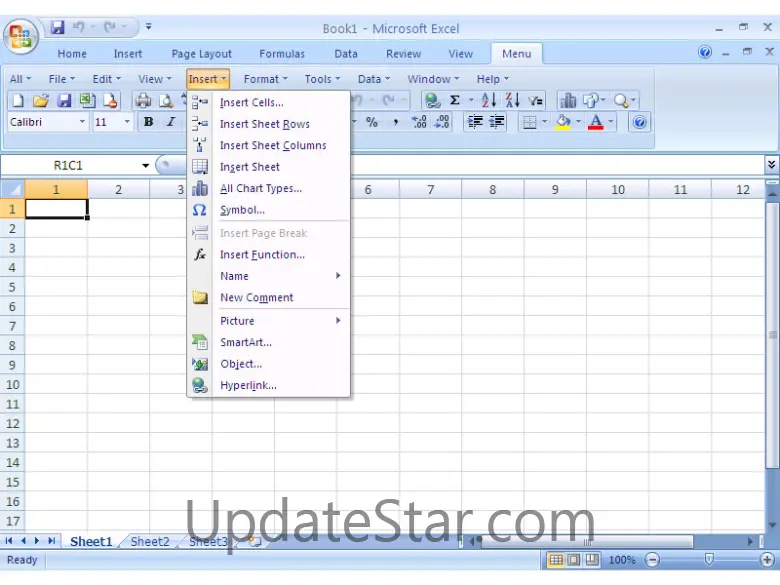The width and height of the screenshot is (780, 585).
Task: Click ribbon help question mark icon
Action: click(x=705, y=52)
